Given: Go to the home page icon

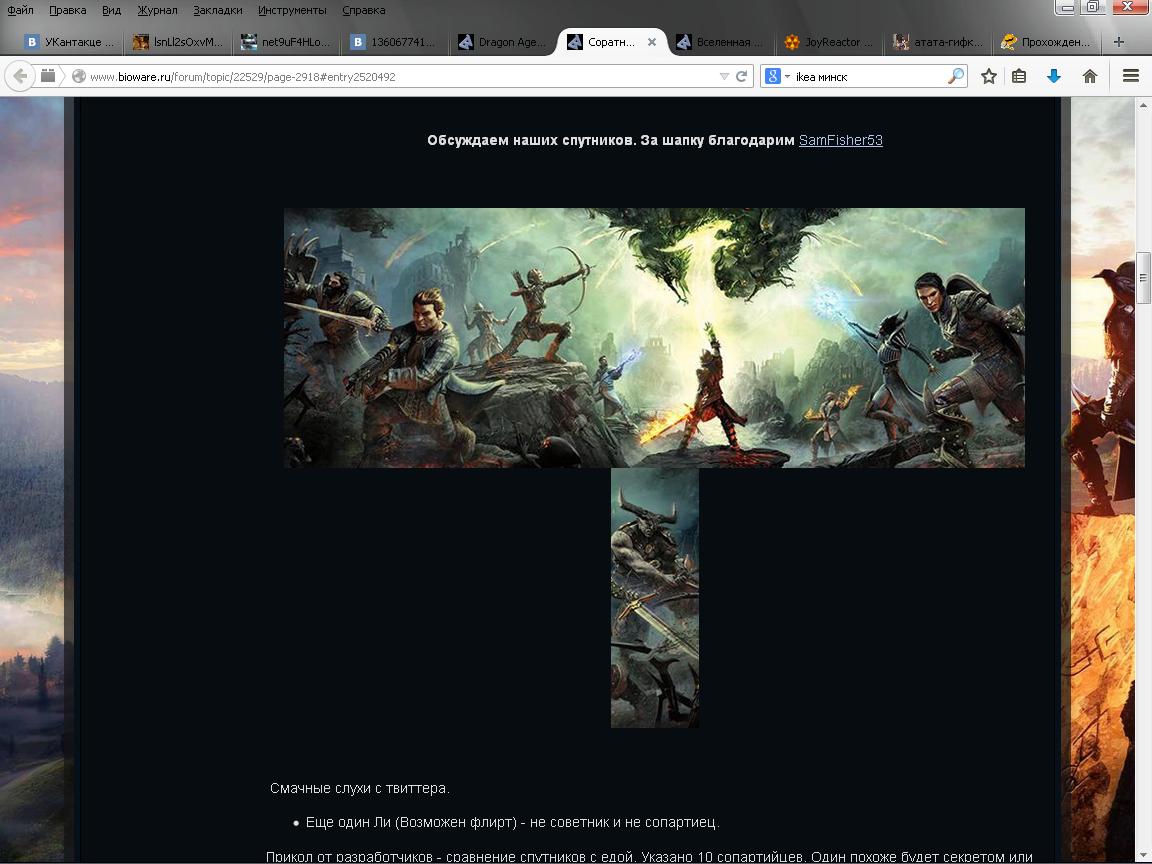Looking at the screenshot, I should tap(1090, 76).
